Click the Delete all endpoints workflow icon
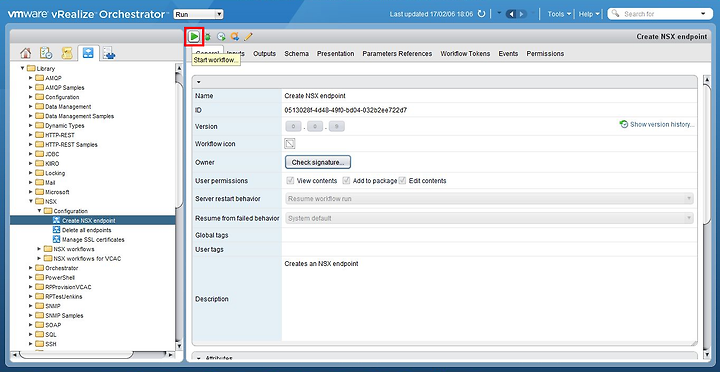This screenshot has height=372, width=720. coord(57,230)
